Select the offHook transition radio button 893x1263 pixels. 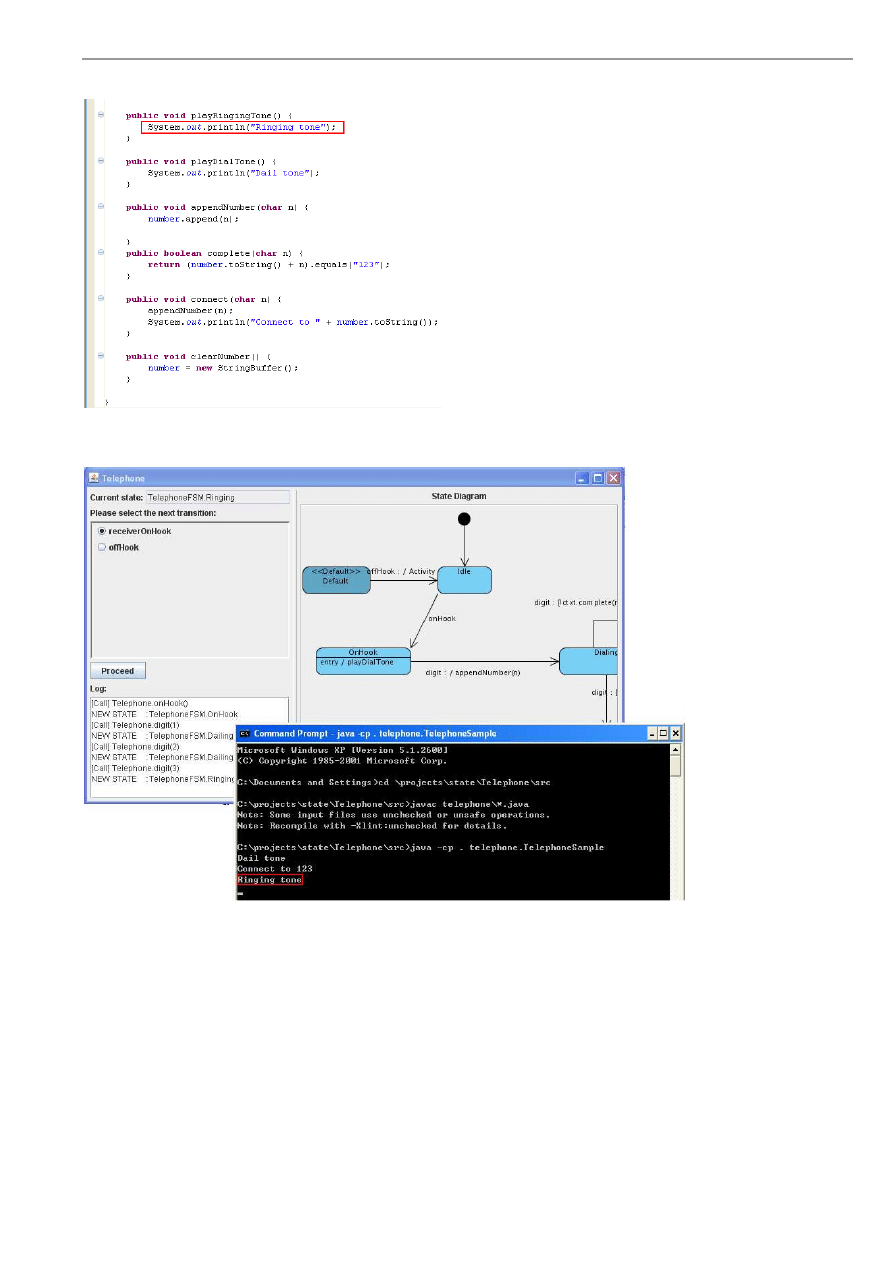click(x=101, y=547)
